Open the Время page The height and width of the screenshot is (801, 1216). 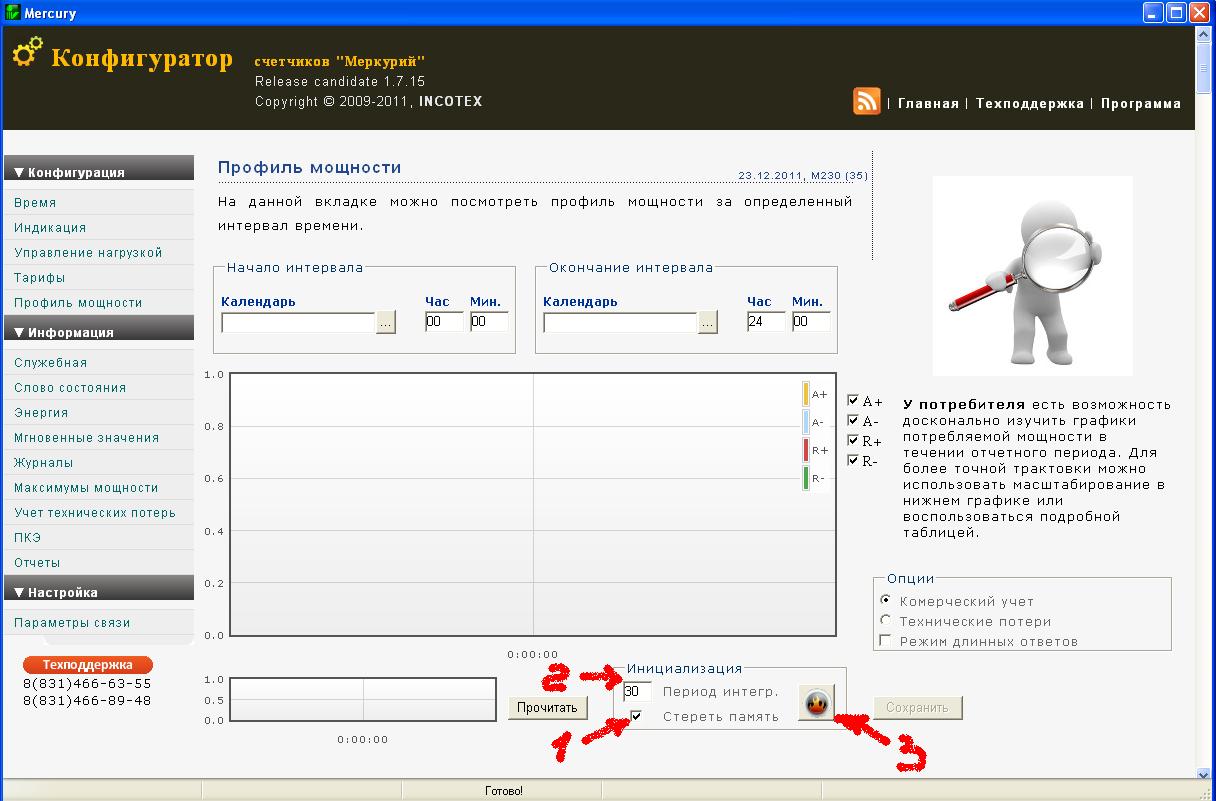pos(35,202)
